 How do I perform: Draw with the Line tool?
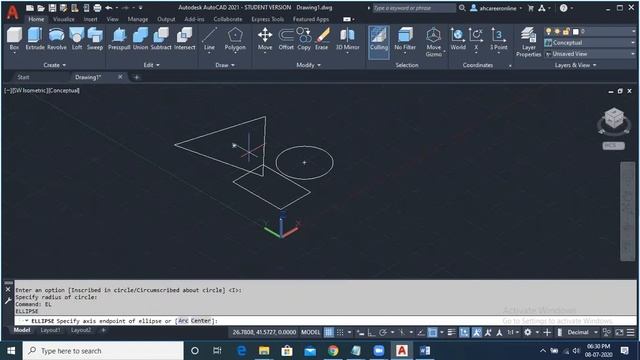point(209,39)
